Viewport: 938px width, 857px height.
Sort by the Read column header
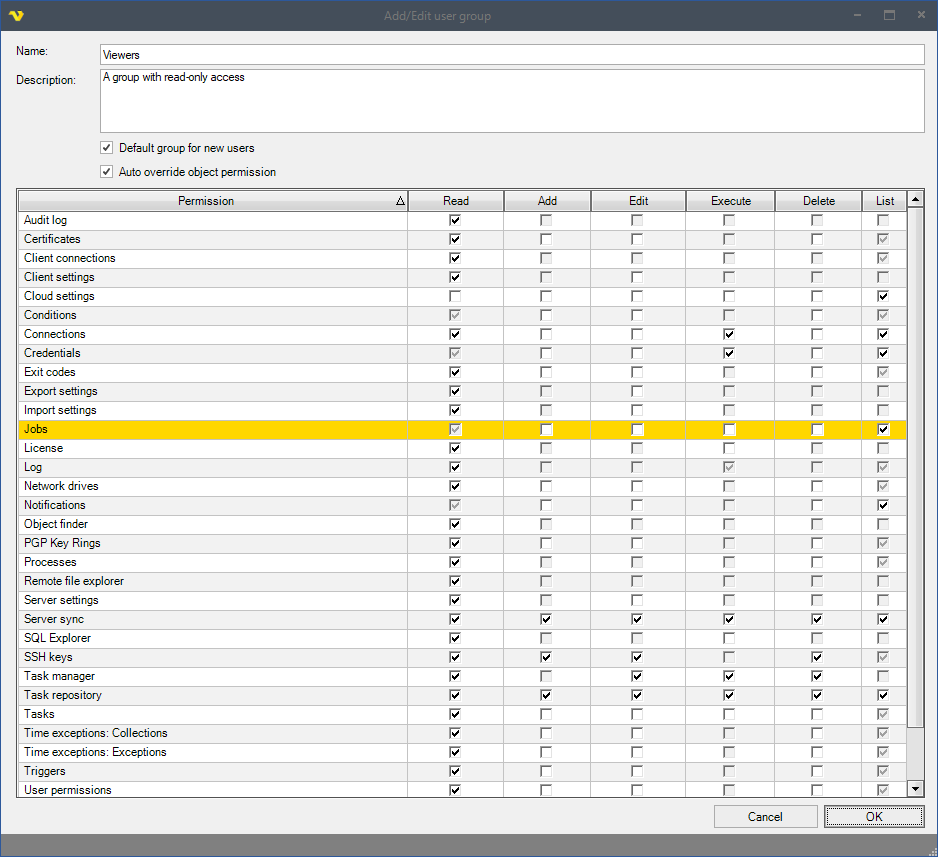(455, 201)
